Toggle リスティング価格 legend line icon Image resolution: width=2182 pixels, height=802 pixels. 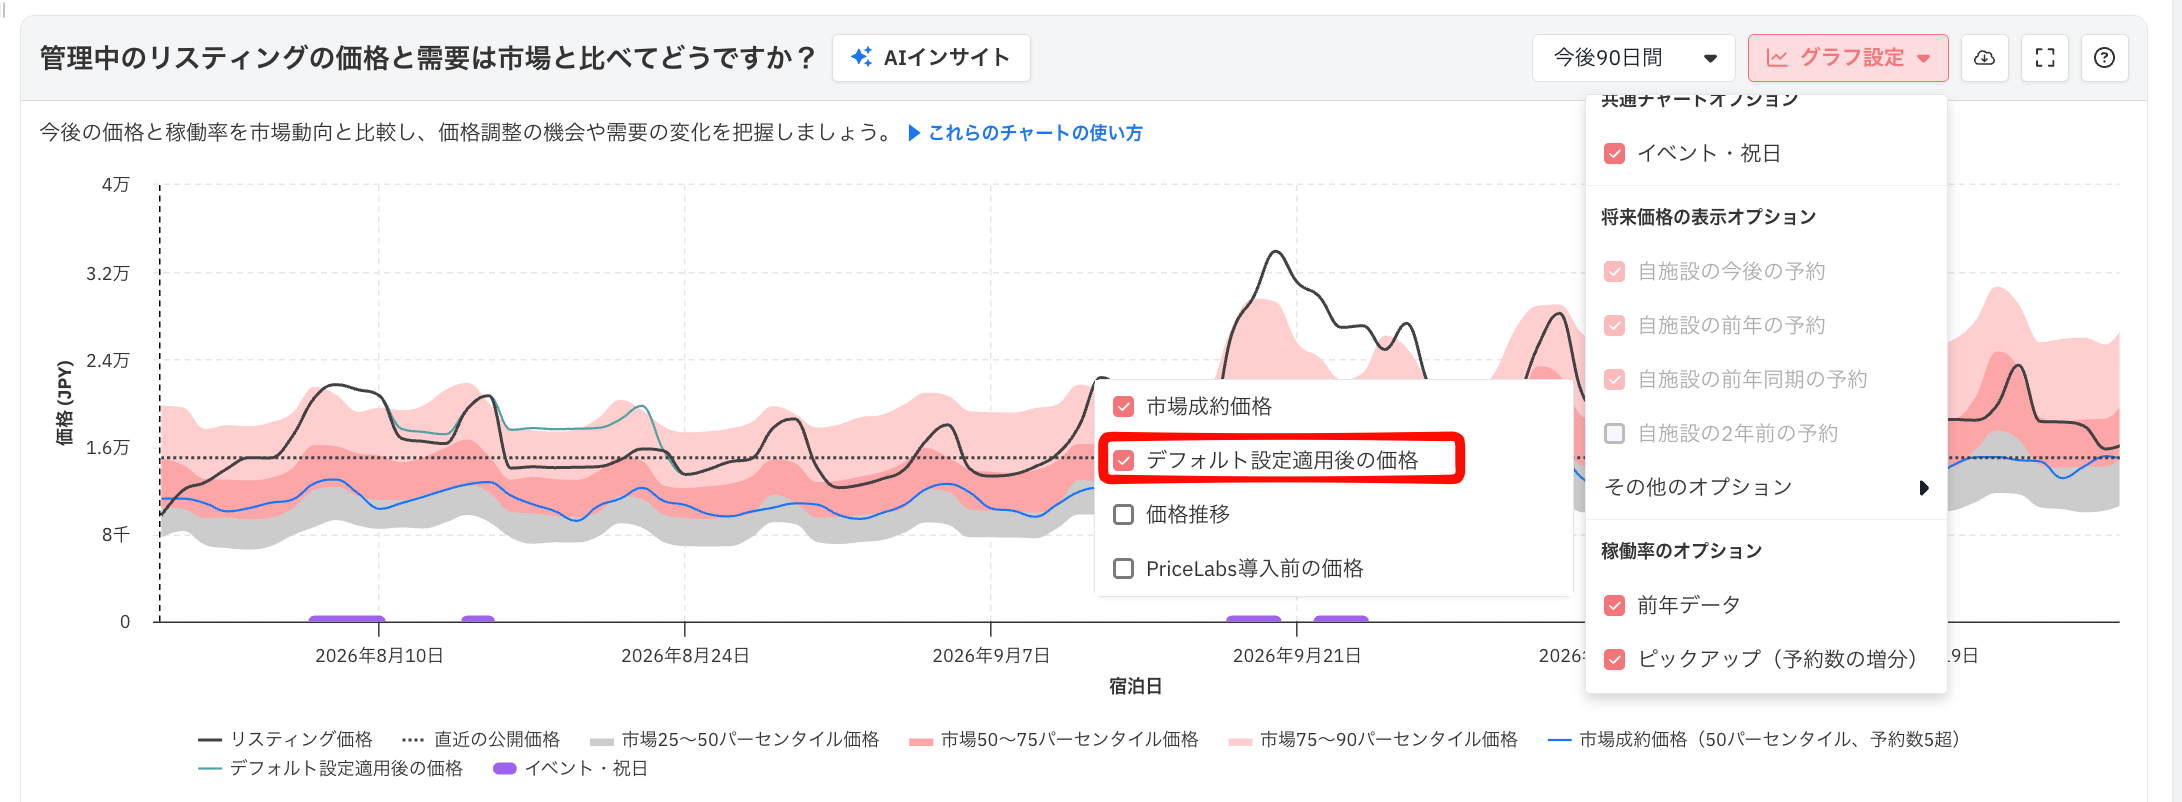point(210,740)
